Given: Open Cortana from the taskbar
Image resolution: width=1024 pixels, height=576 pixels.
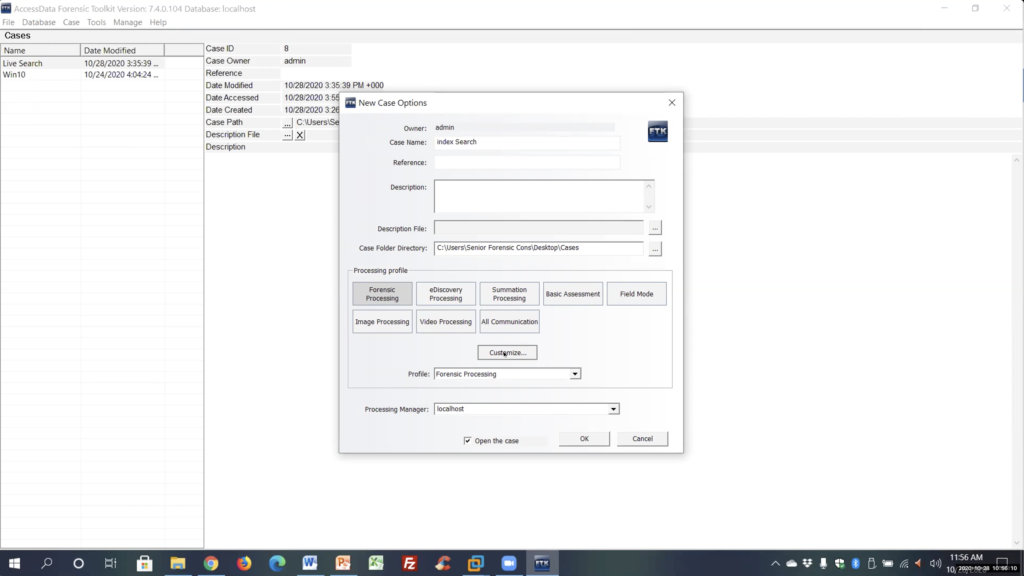Looking at the screenshot, I should tap(78, 563).
